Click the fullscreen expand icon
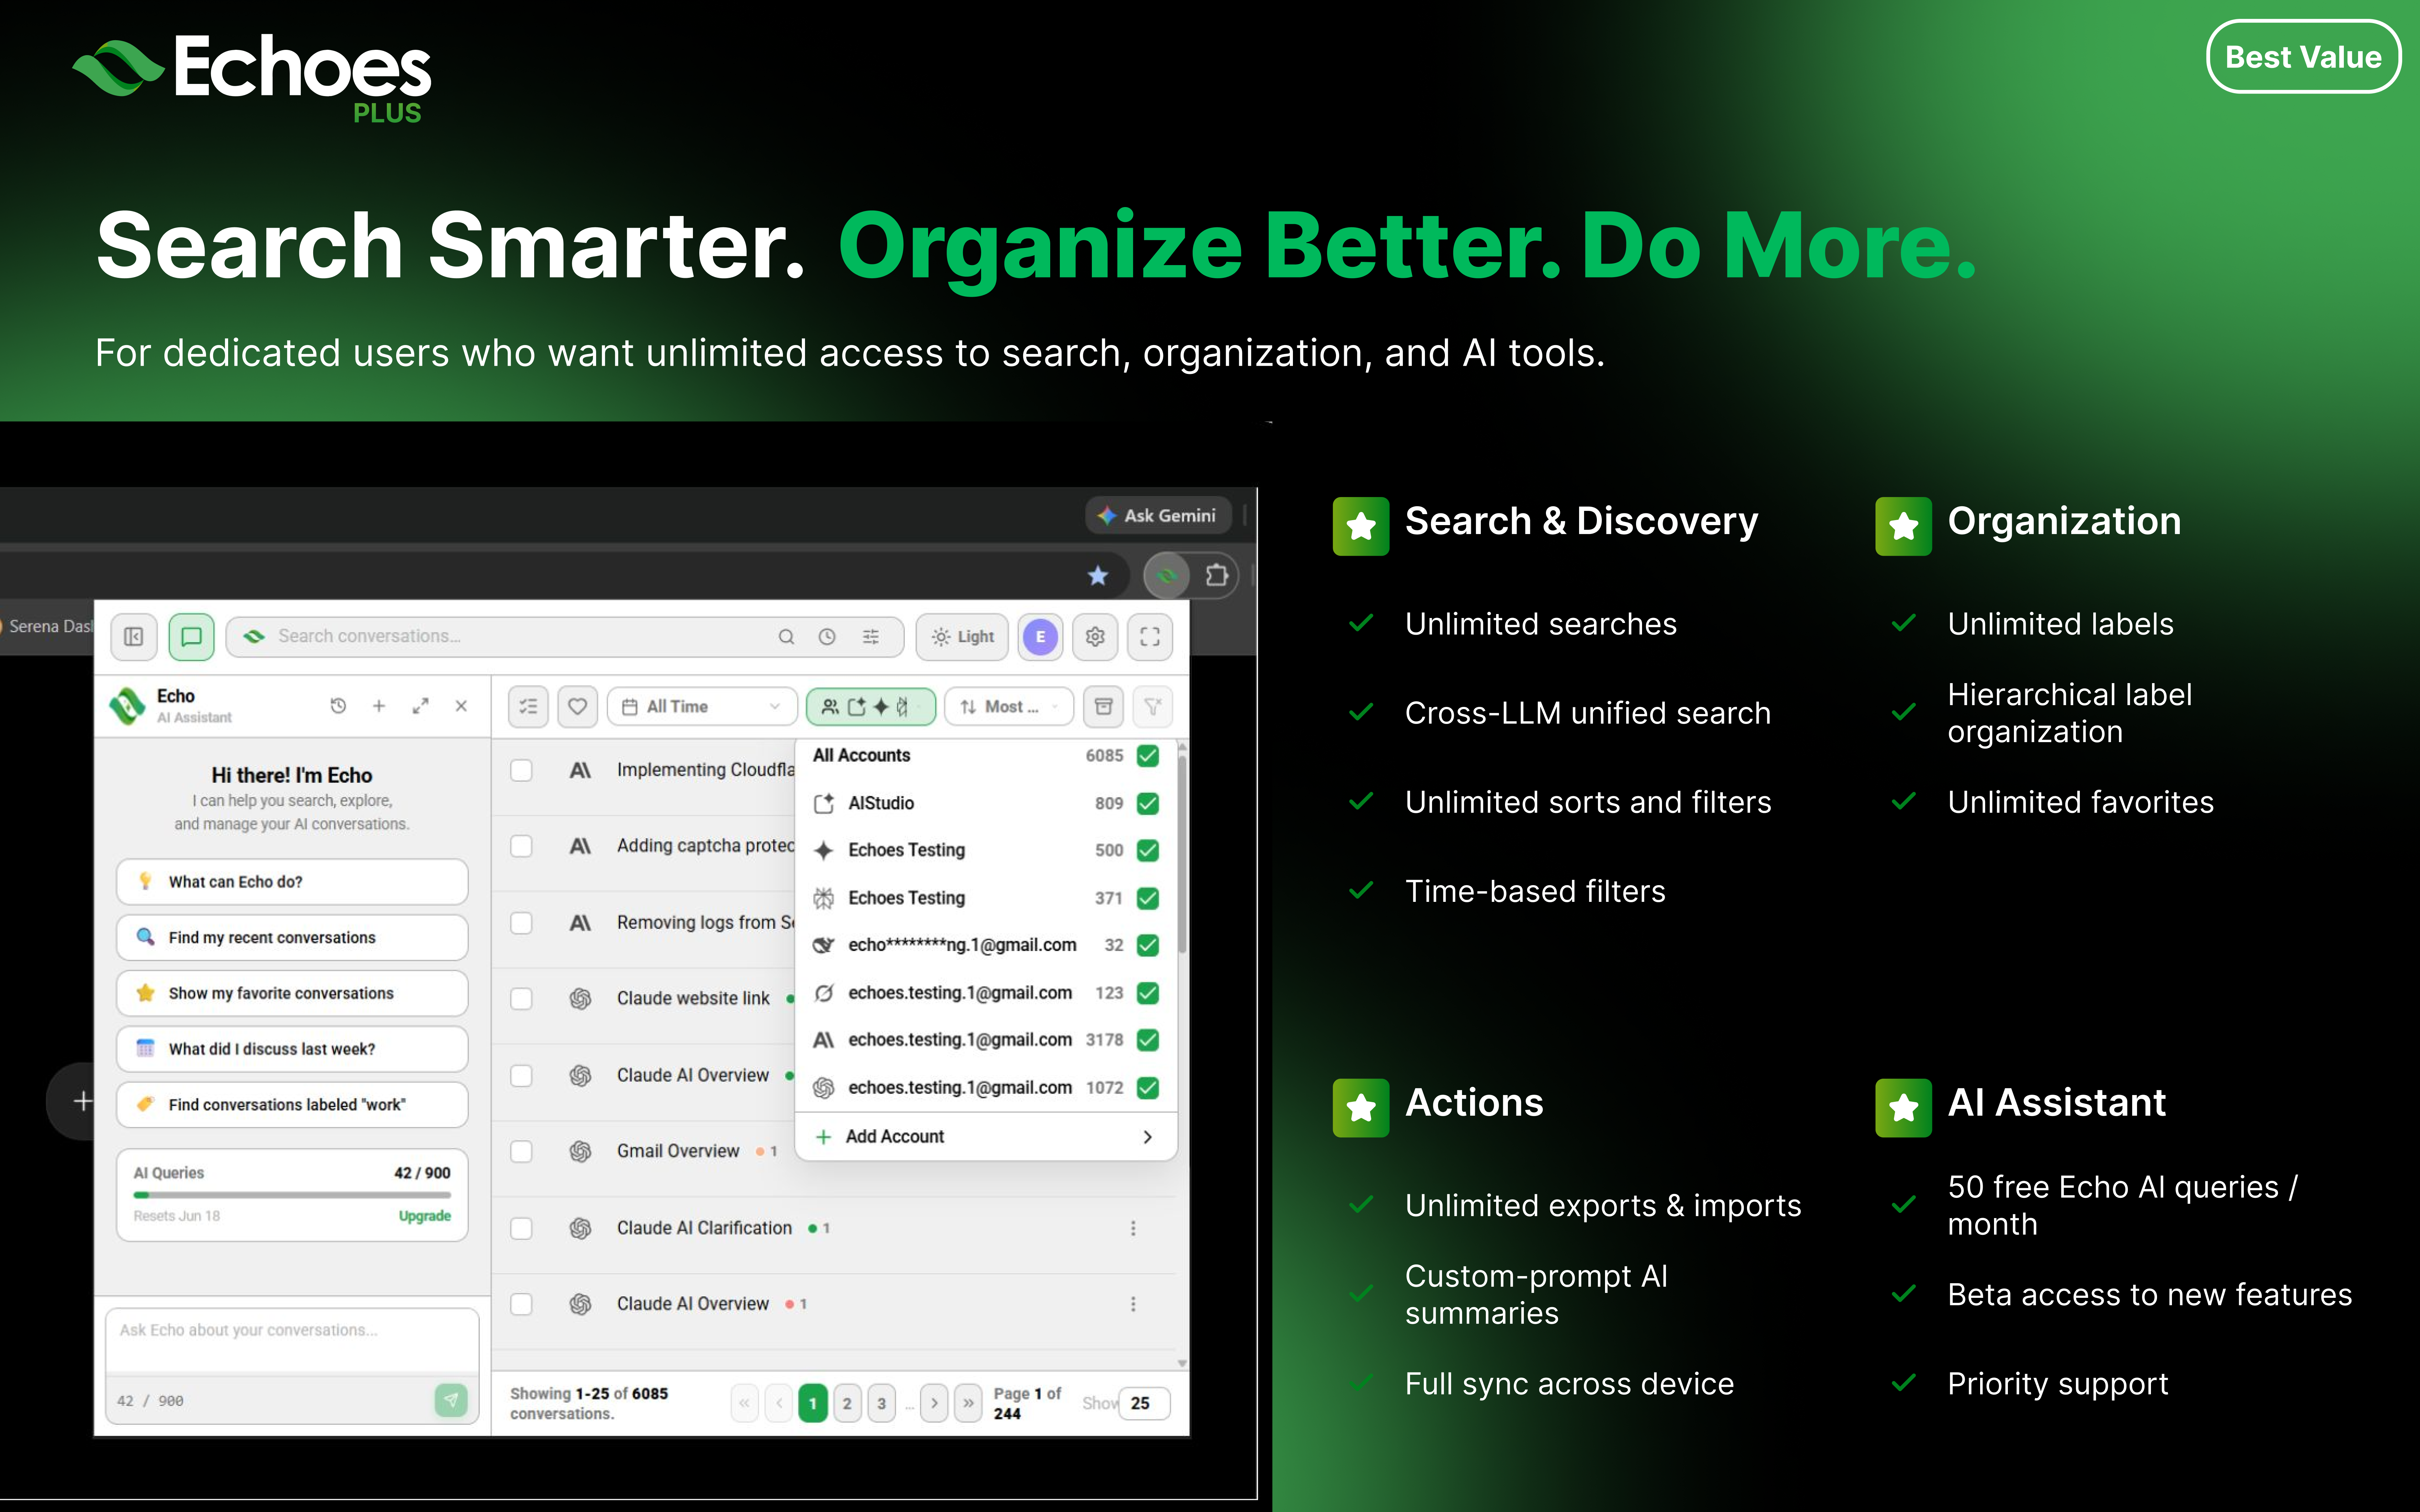The height and width of the screenshot is (1512, 2420). tap(1150, 637)
